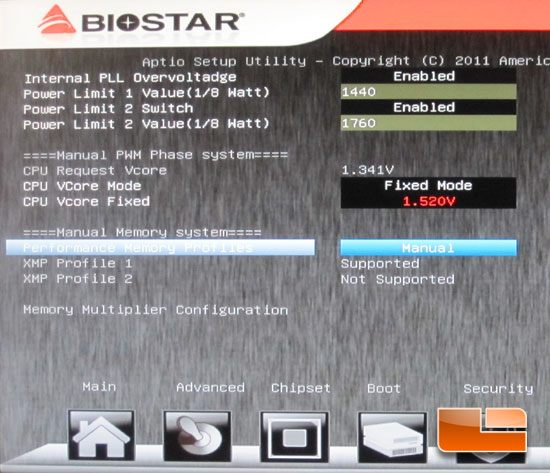Image resolution: width=550 pixels, height=473 pixels.
Task: Change CPU VCore Mode Fixed Mode option
Action: coord(428,185)
